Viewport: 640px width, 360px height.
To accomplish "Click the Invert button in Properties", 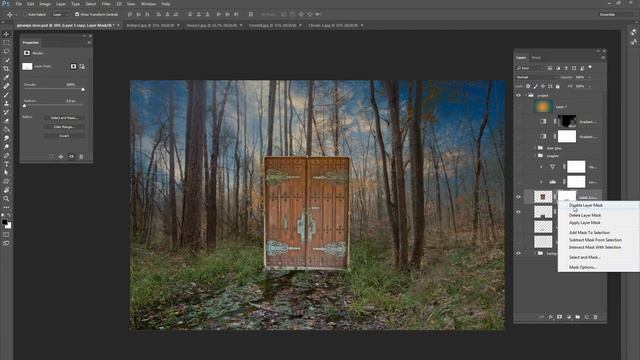I will point(64,136).
